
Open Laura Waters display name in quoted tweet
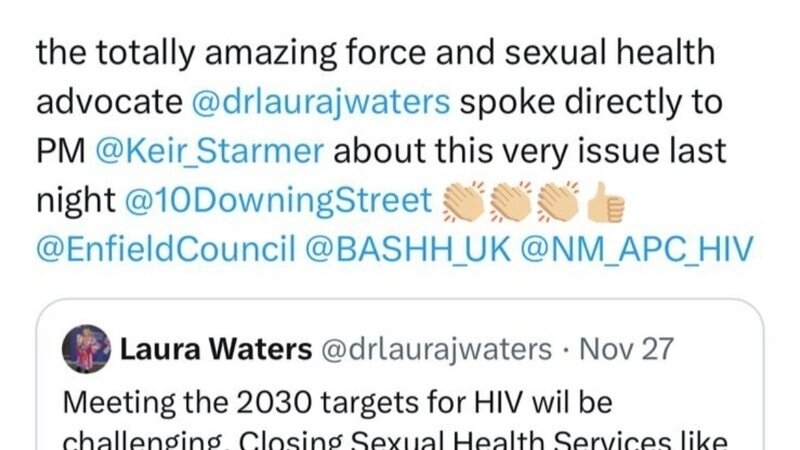[x=216, y=349]
